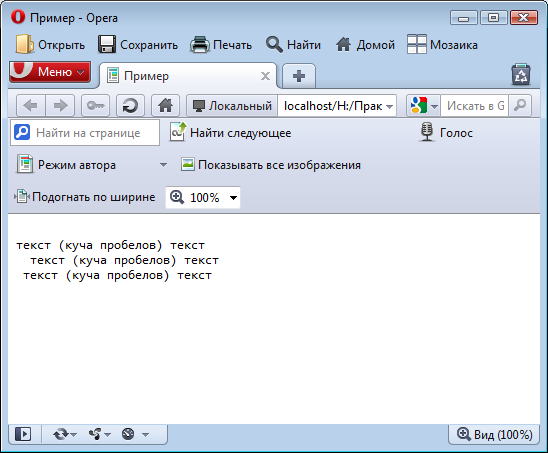The width and height of the screenshot is (548, 453).
Task: Click the home icon in navigation bar
Action: [165, 105]
